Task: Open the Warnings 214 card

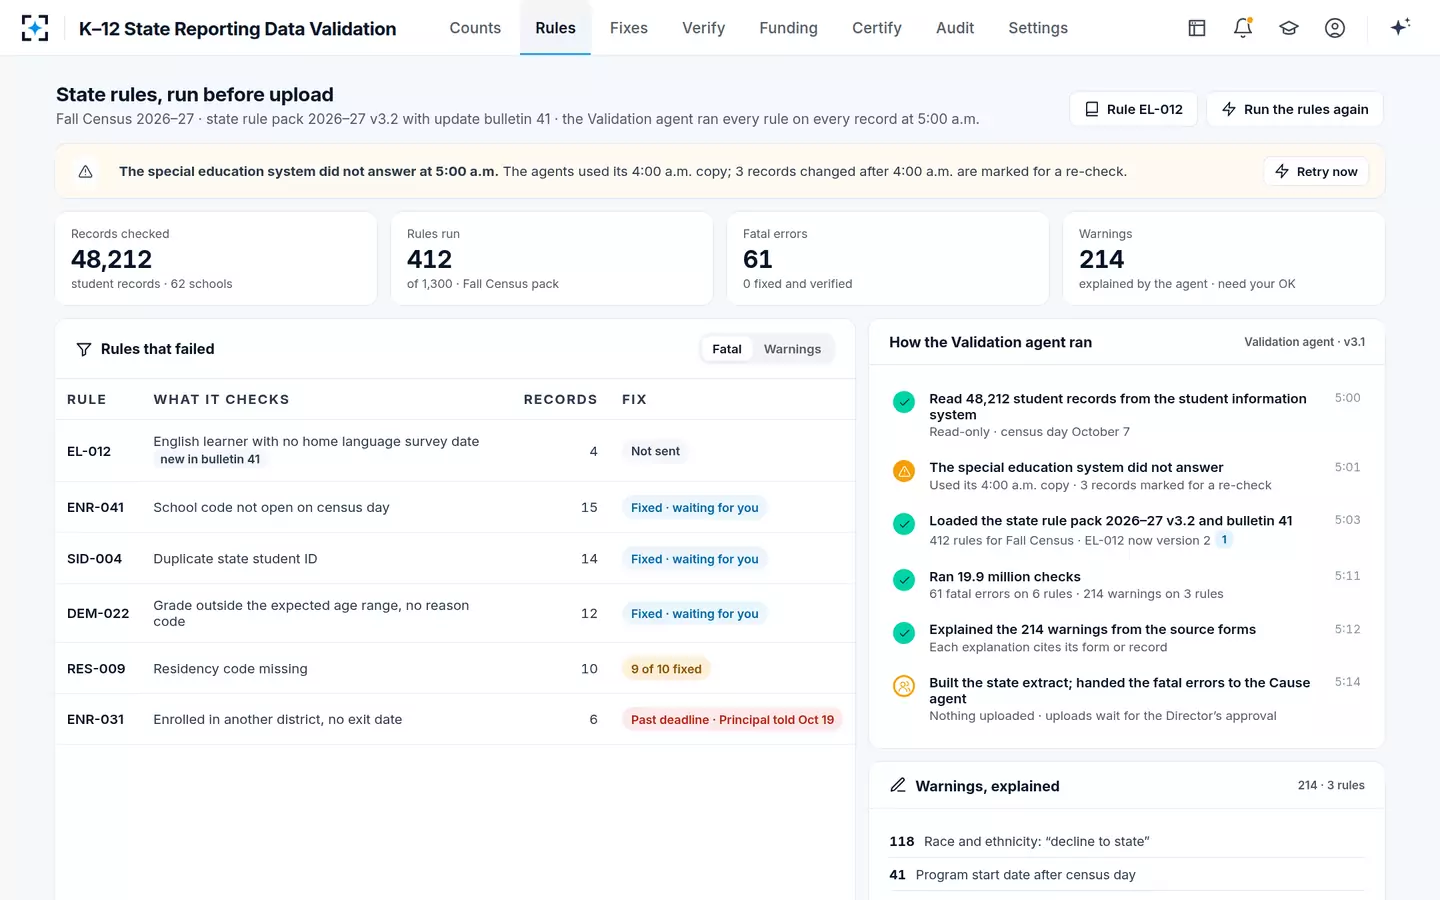Action: tap(1223, 258)
